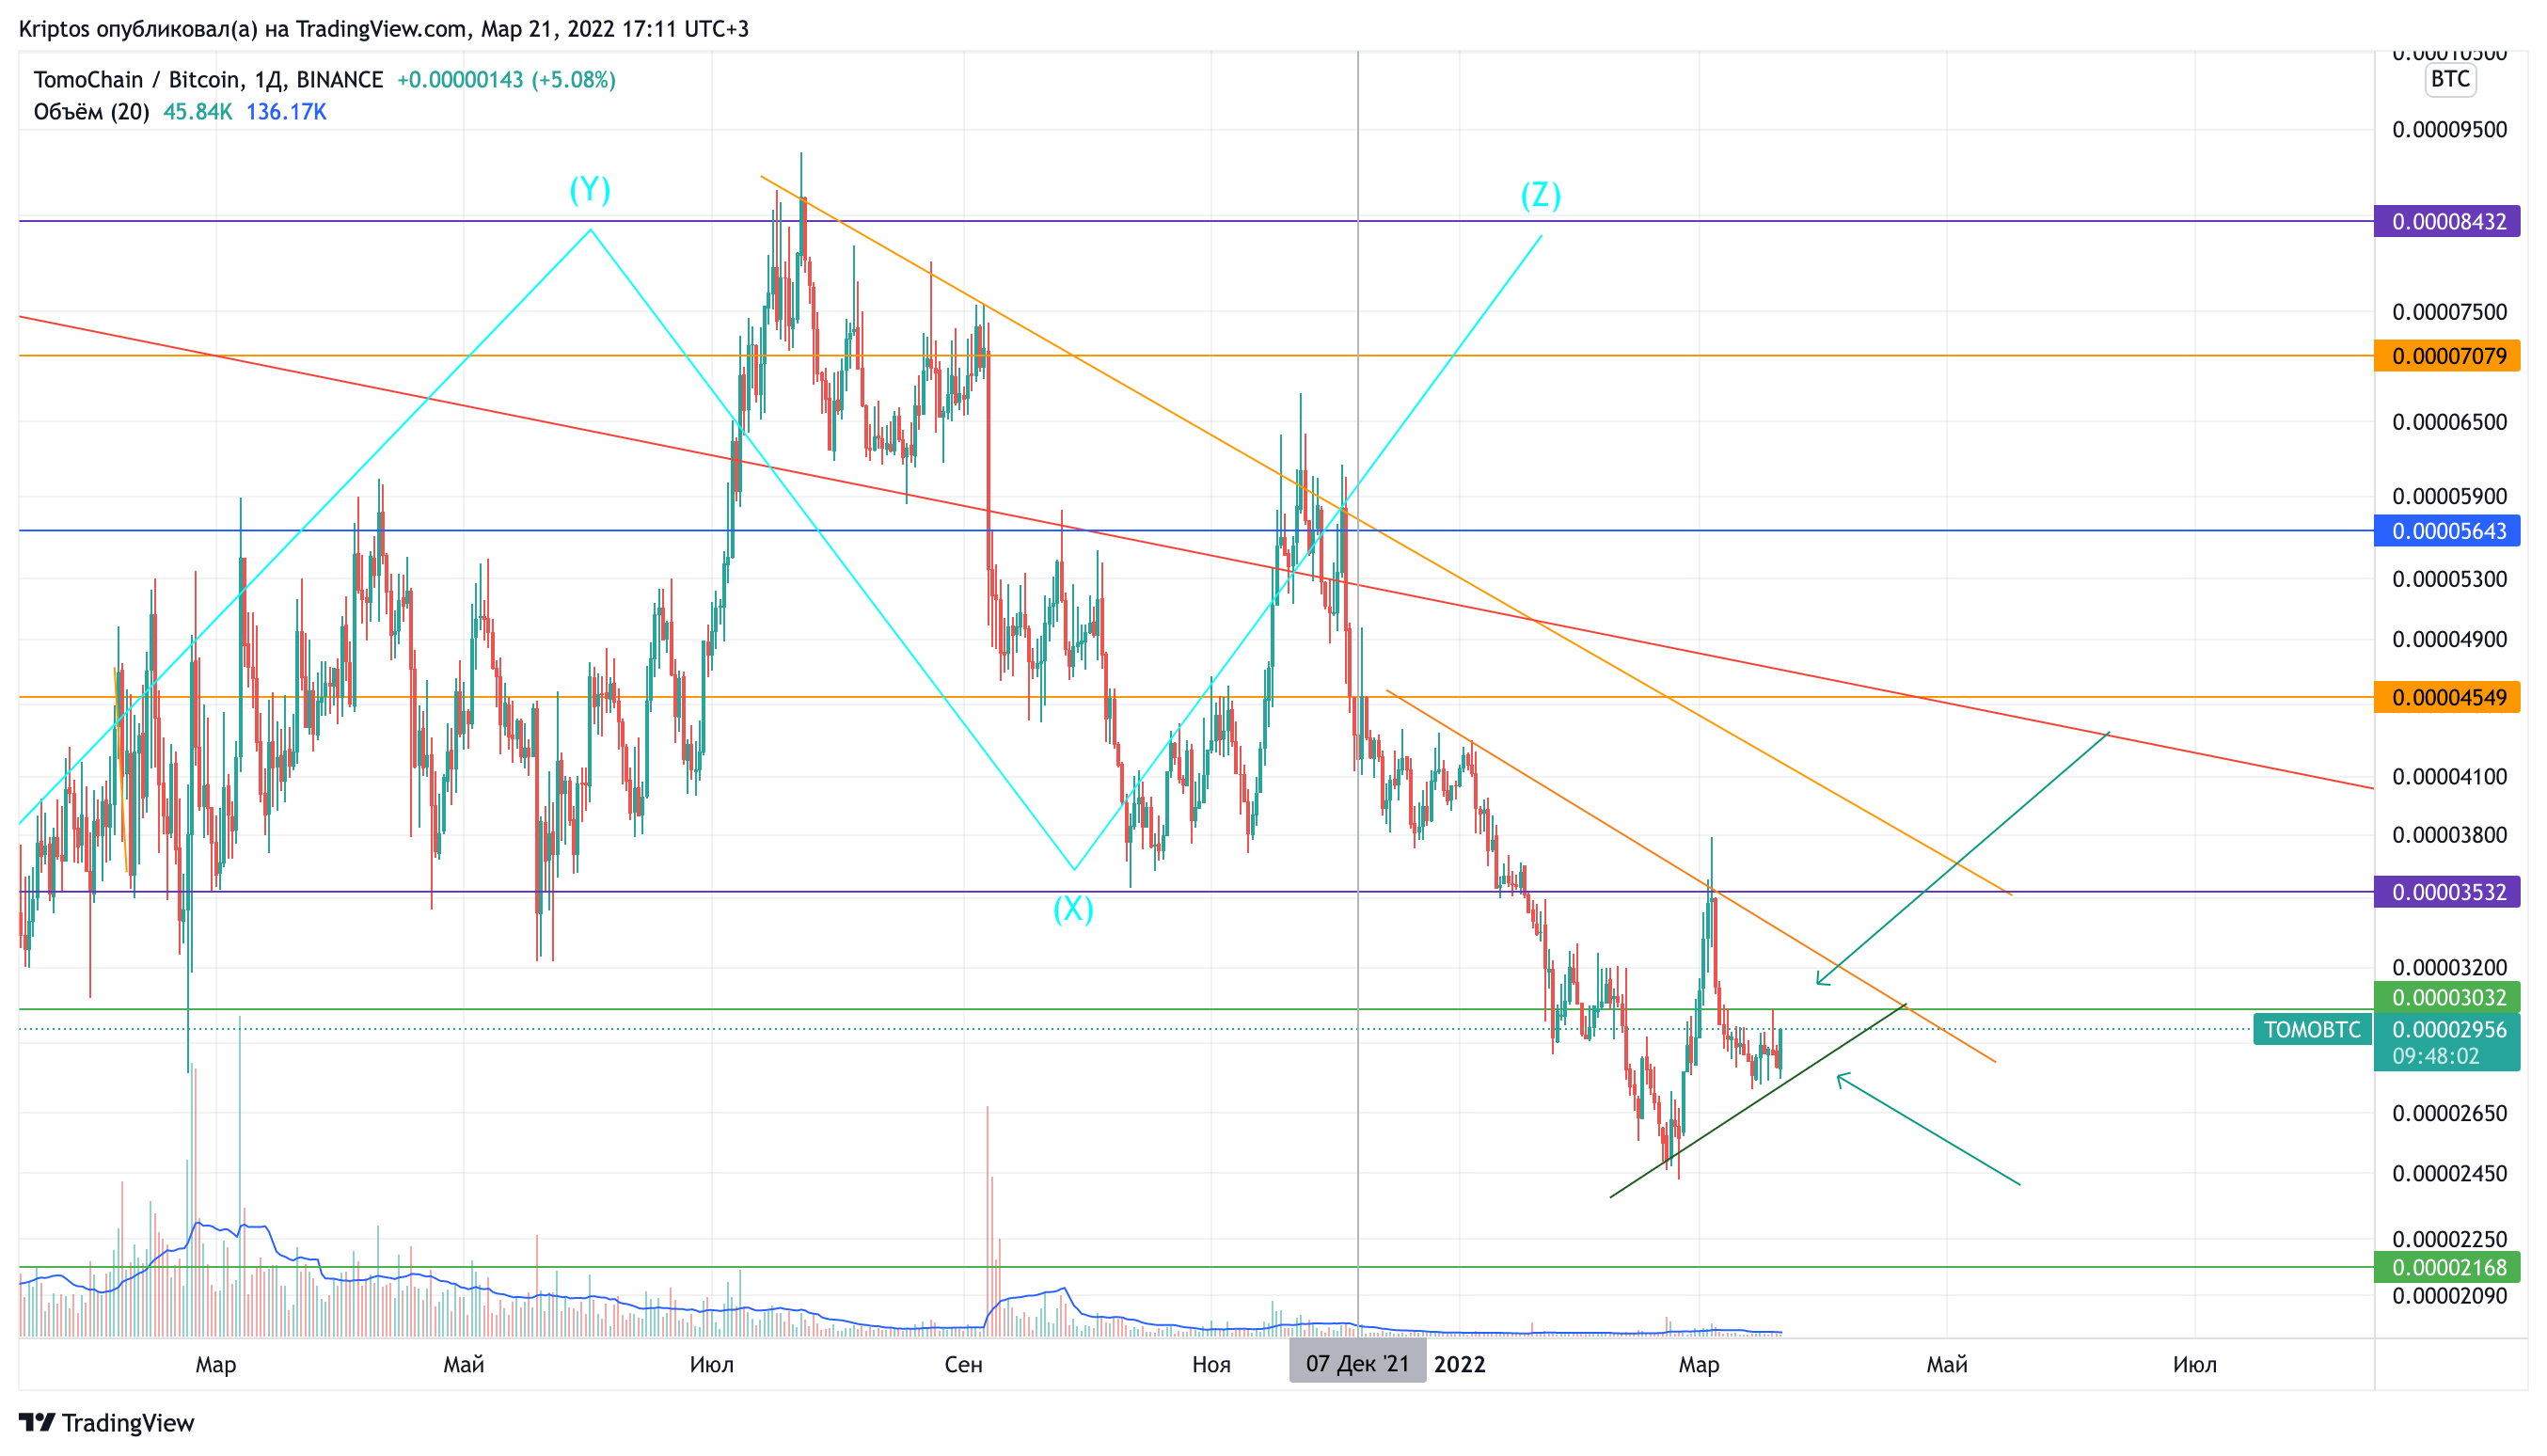2547x1456 pixels.
Task: Click the 0.00002450 price scale value
Action: (x=2449, y=1173)
